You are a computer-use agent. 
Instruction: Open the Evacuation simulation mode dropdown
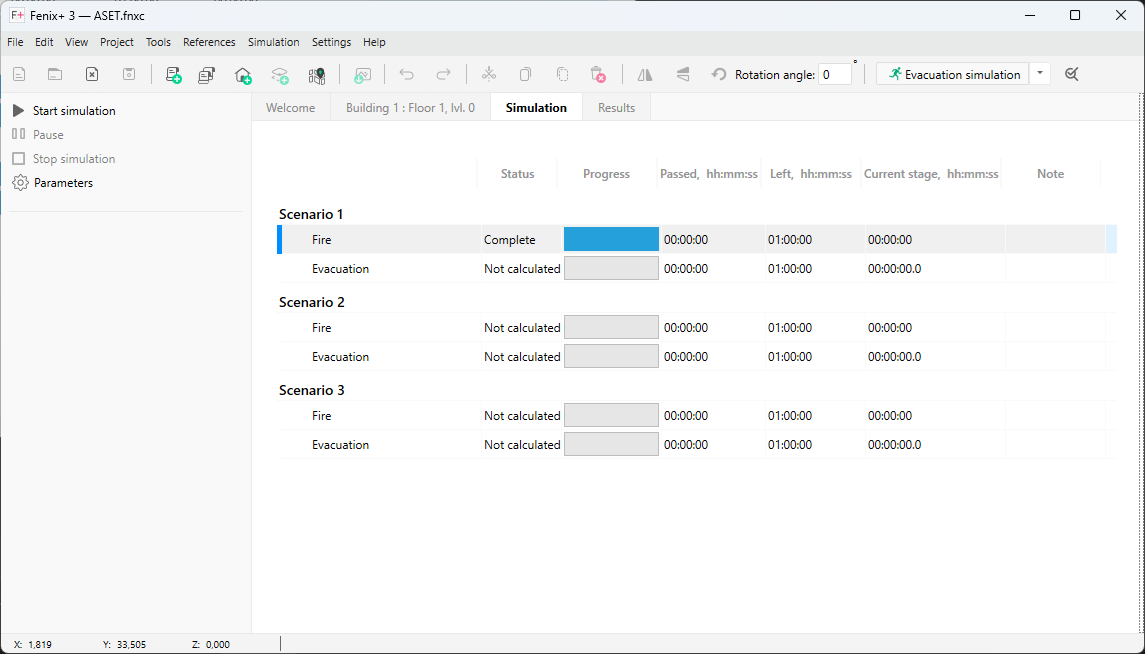(1039, 73)
